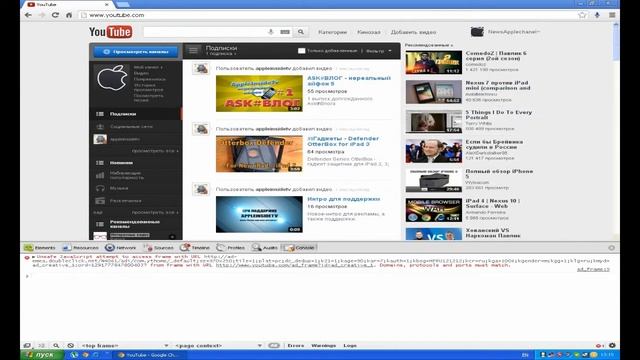Image resolution: width=640 pixels, height=360 pixels.
Task: Open DevTools Network panel
Action: tap(120, 247)
